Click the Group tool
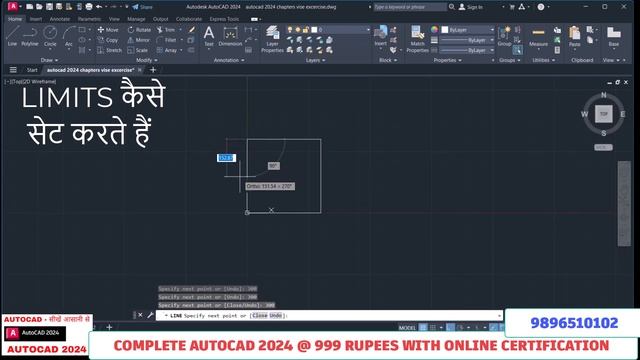The height and width of the screenshot is (360, 640). coord(504,36)
